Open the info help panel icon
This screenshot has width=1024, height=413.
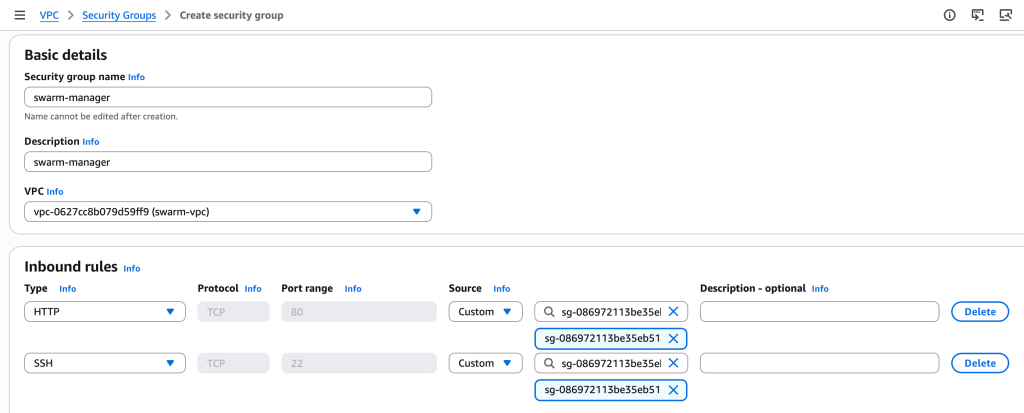(949, 15)
